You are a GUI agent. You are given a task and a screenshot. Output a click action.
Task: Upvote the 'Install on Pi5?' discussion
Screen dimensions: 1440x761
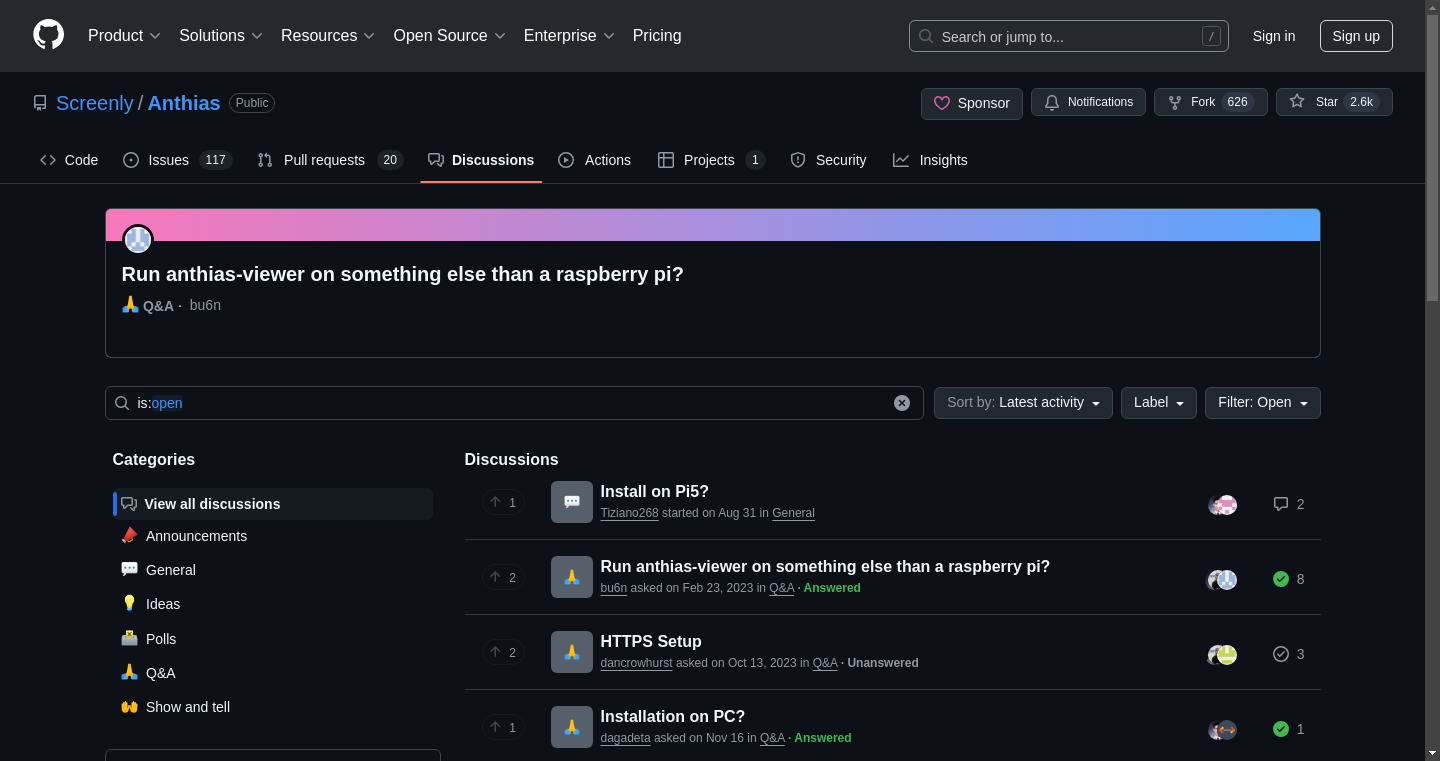coord(503,502)
